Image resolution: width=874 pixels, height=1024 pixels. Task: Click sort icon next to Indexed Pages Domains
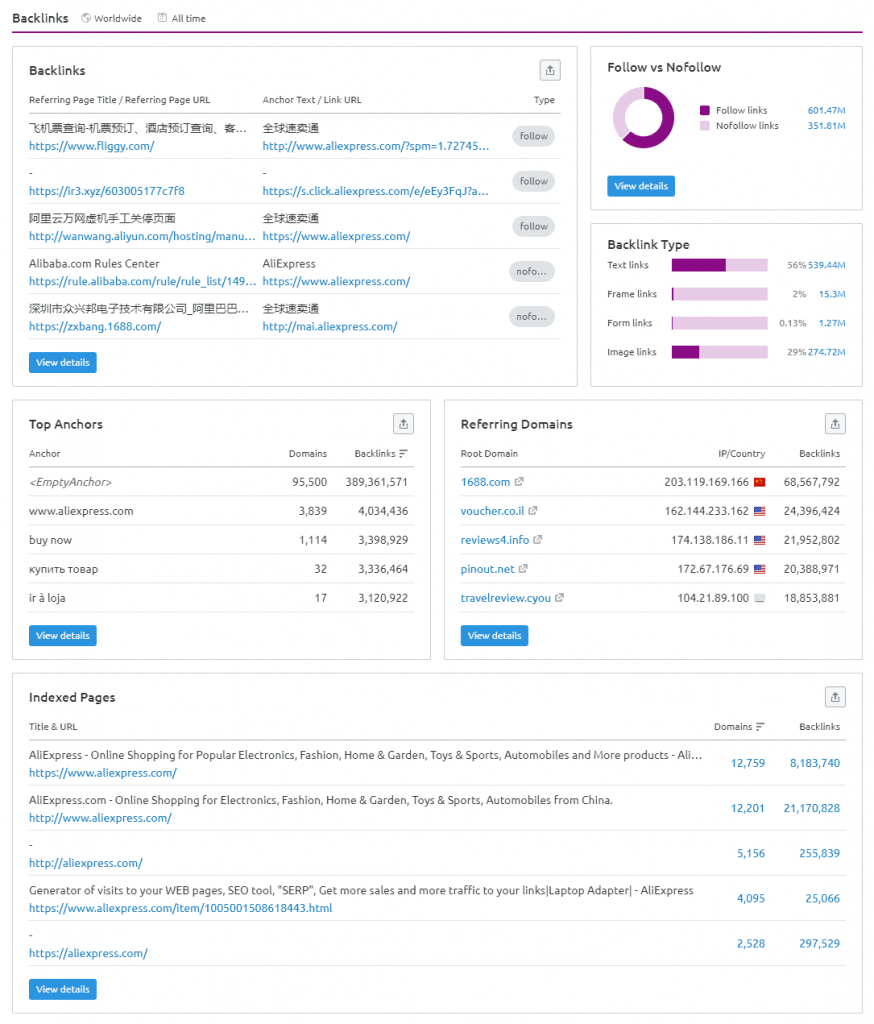pyautogui.click(x=760, y=727)
